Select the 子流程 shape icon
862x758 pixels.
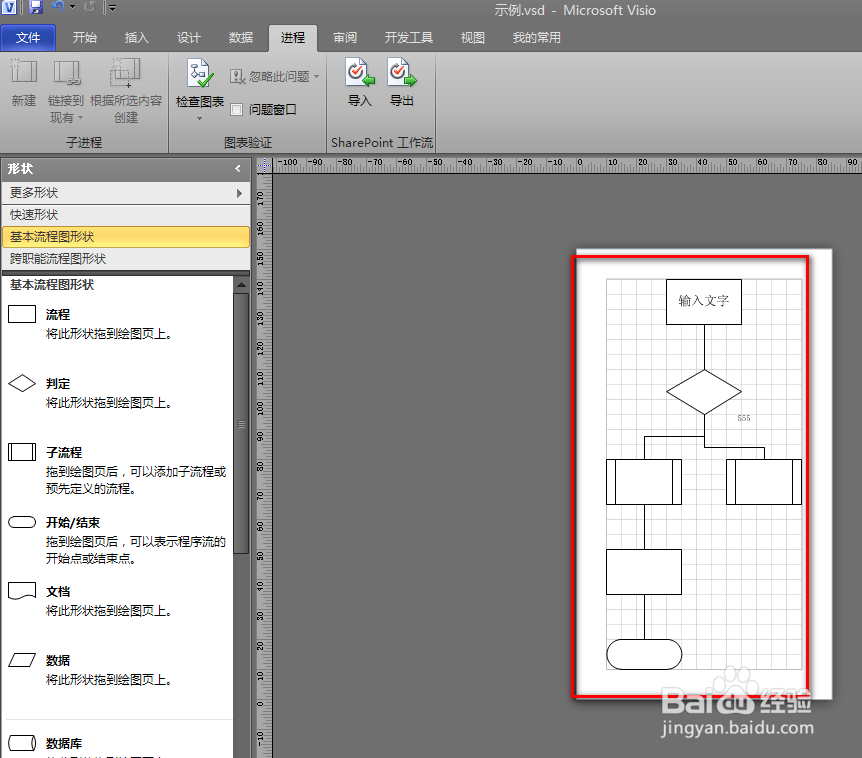22,452
